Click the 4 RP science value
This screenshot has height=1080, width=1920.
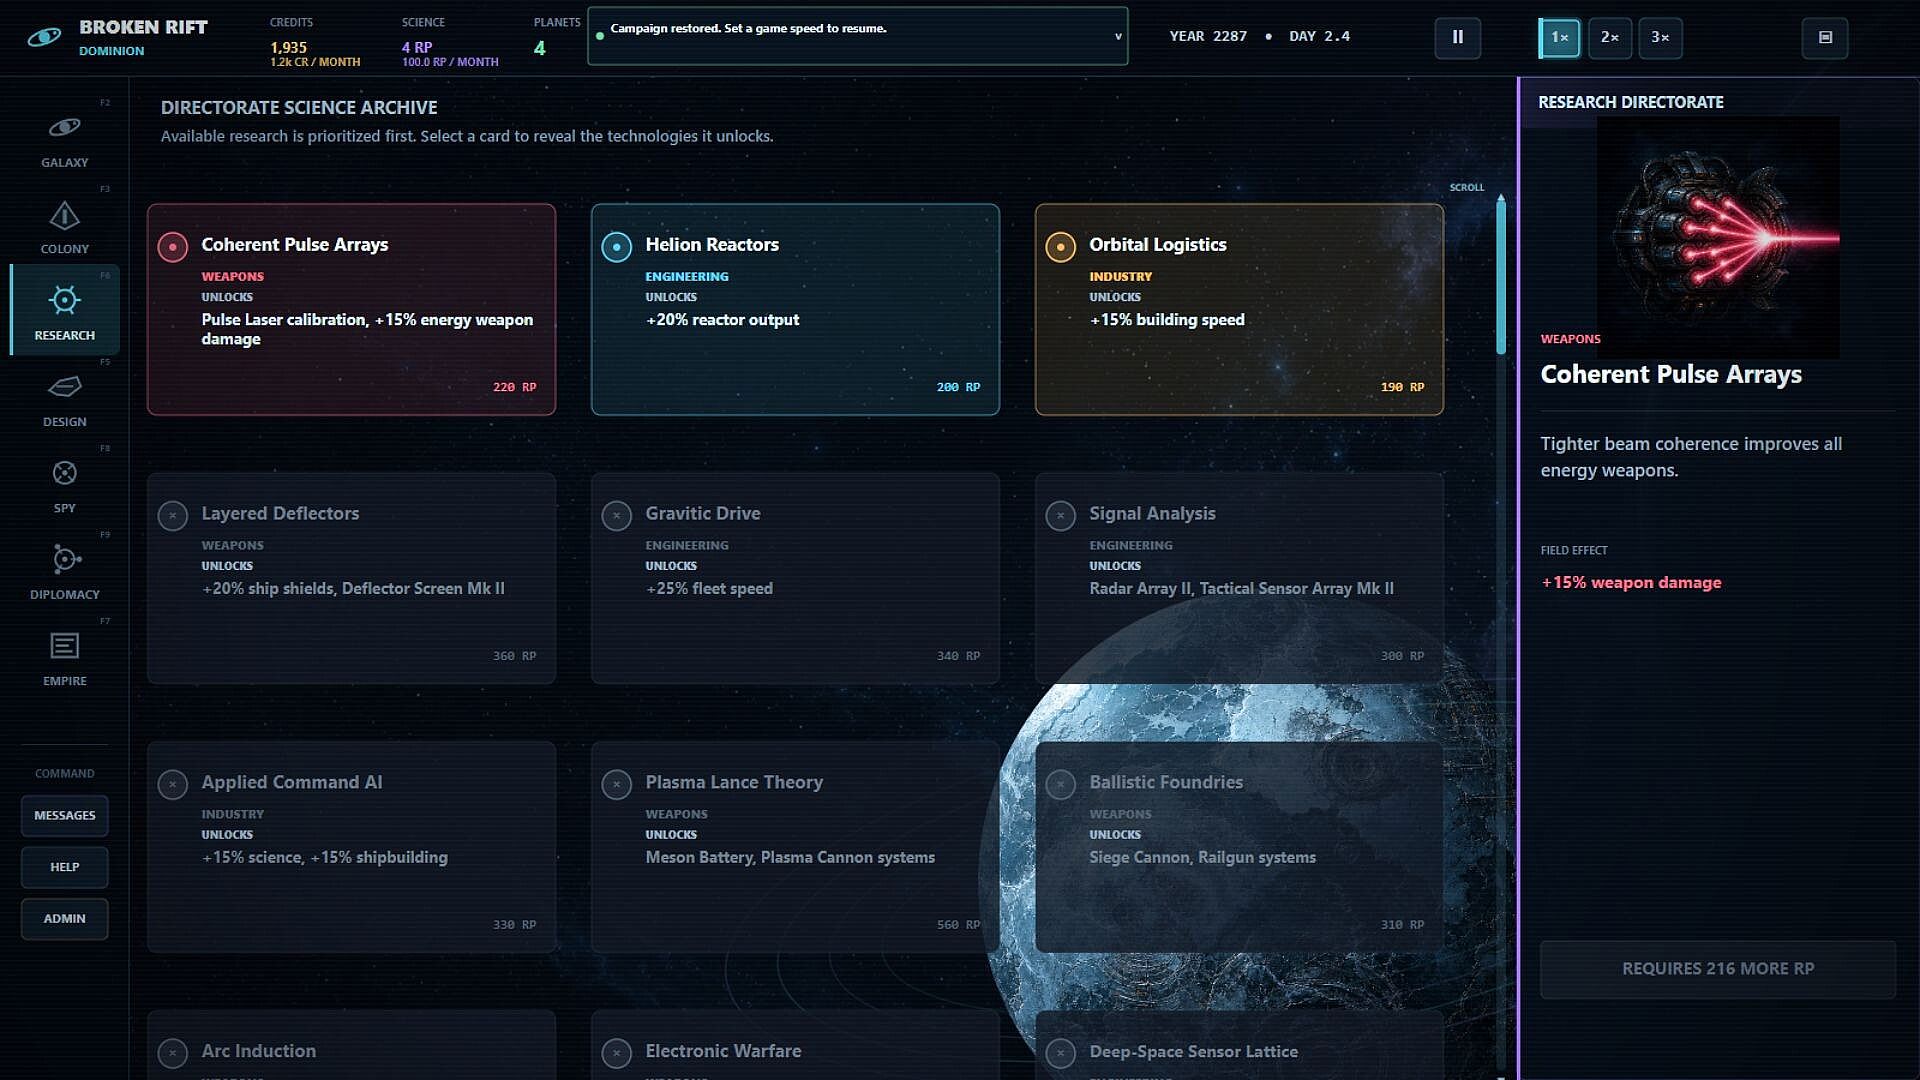click(x=417, y=47)
